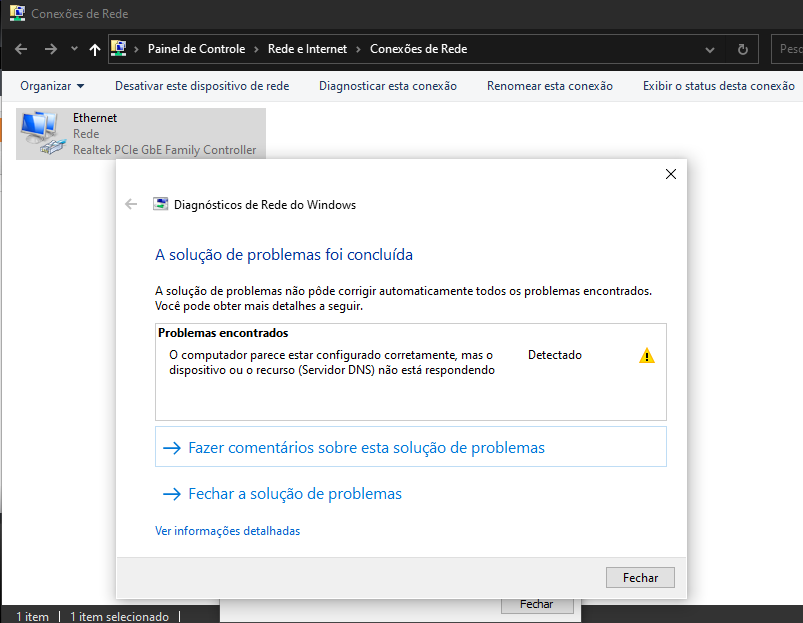Expand chevron after Painel de Controle

click(x=256, y=49)
